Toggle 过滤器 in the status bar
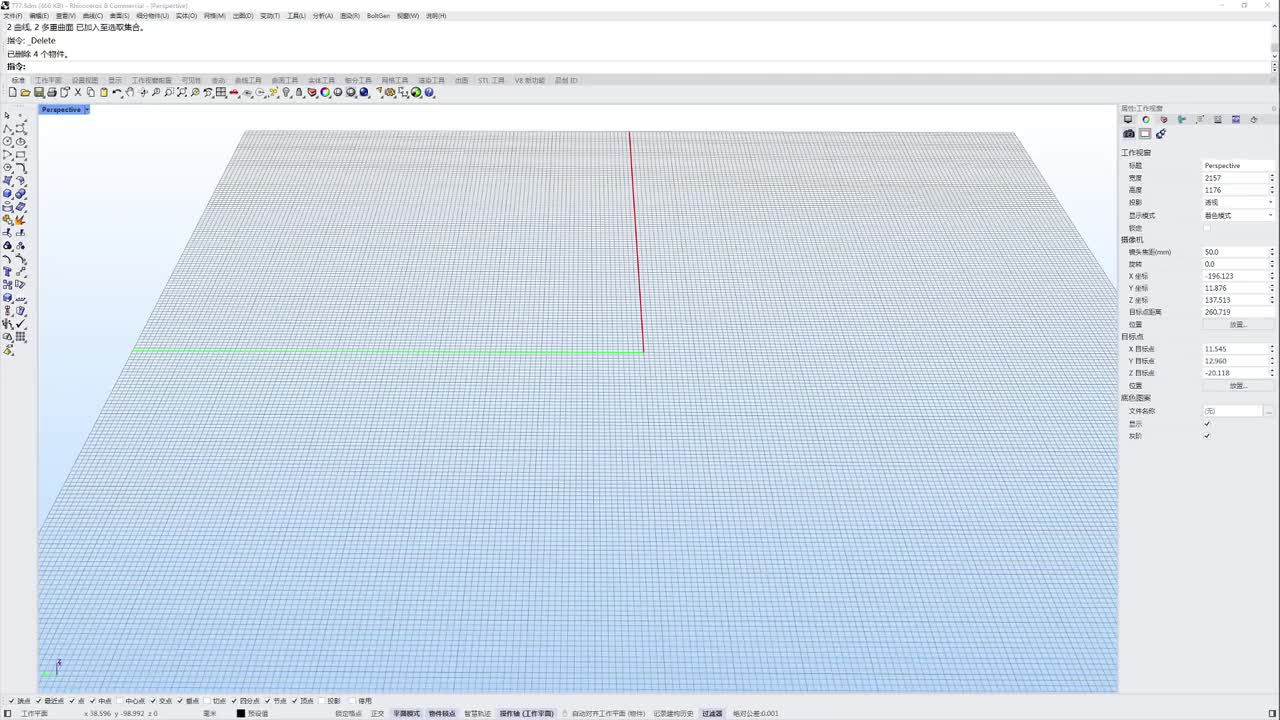 tap(712, 714)
